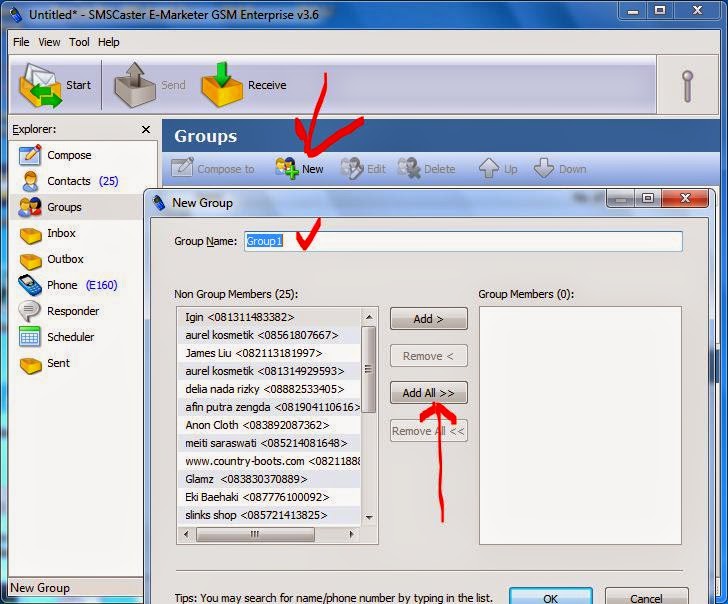Viewport: 728px width, 604px height.
Task: Open Compose in Explorer panel
Action: click(55, 155)
